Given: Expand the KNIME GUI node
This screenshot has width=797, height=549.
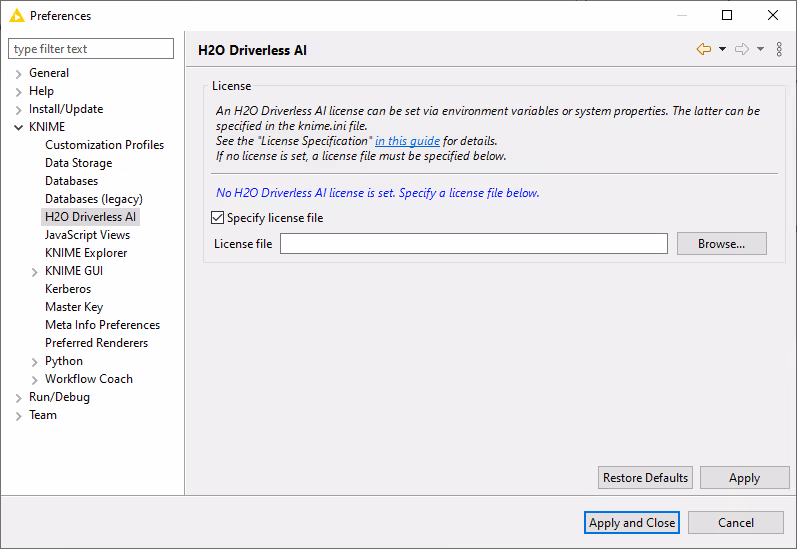Looking at the screenshot, I should (34, 272).
